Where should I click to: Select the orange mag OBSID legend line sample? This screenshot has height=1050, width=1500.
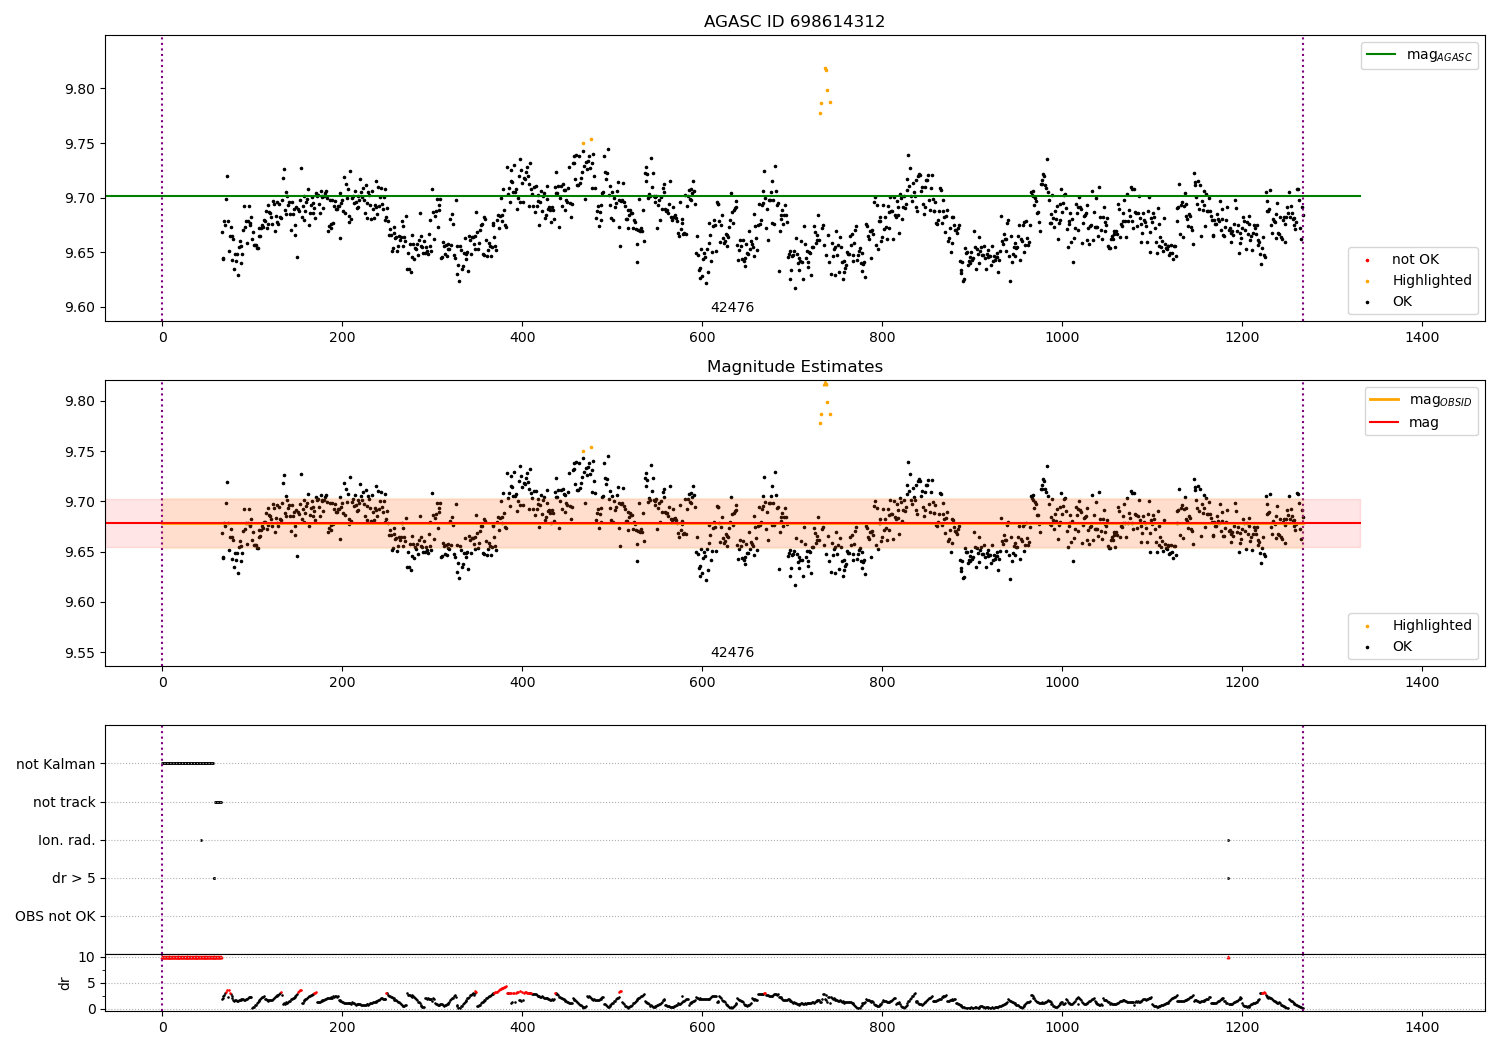click(x=1384, y=400)
